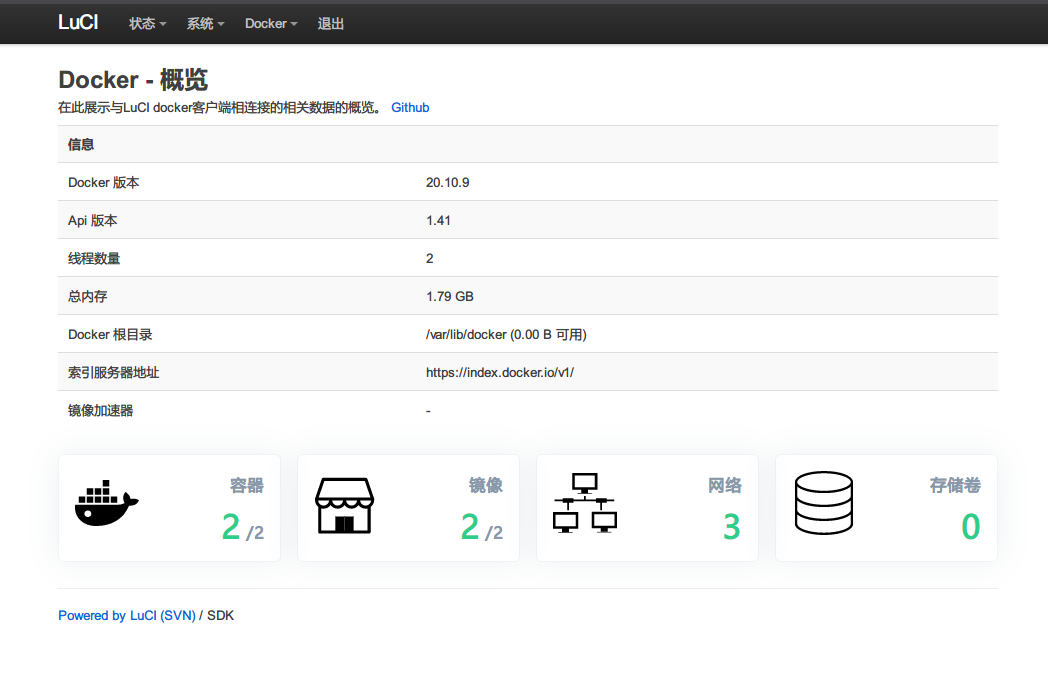Click the 信息 table header
The width and height of the screenshot is (1048, 680).
[81, 144]
